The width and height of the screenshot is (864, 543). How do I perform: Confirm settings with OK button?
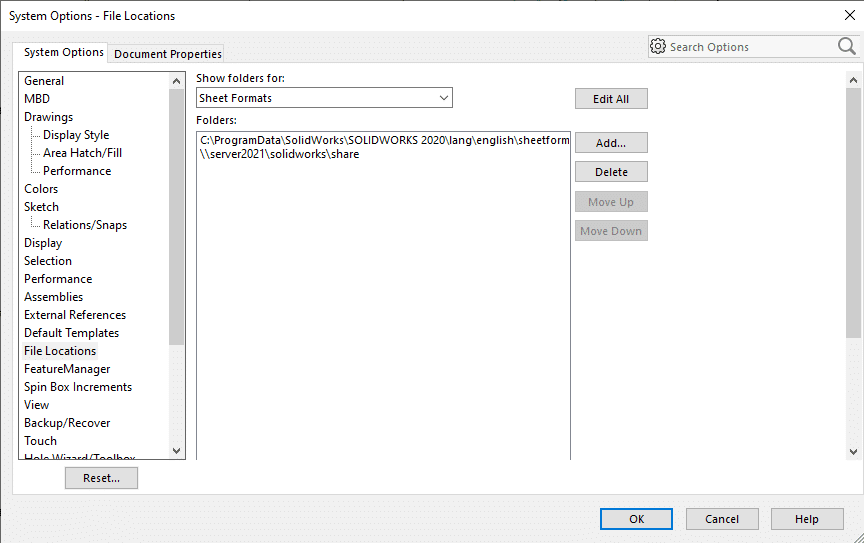point(636,519)
